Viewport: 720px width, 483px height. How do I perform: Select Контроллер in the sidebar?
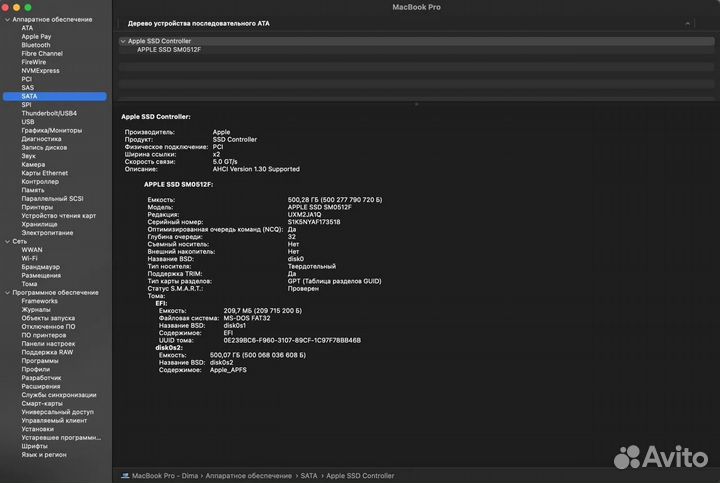pyautogui.click(x=40, y=181)
